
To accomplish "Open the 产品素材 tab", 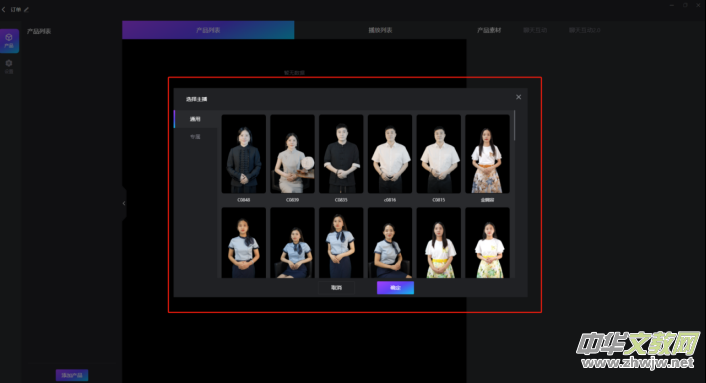I will coord(489,30).
